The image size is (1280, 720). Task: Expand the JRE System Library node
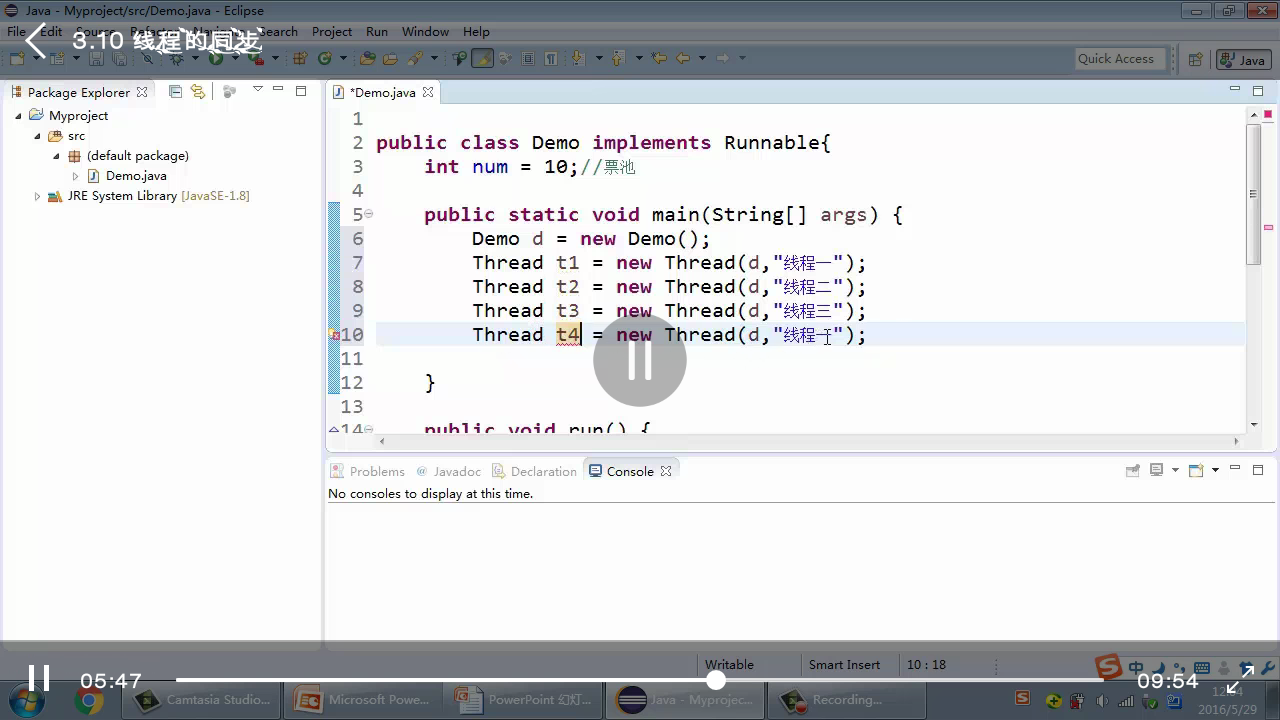(x=37, y=196)
